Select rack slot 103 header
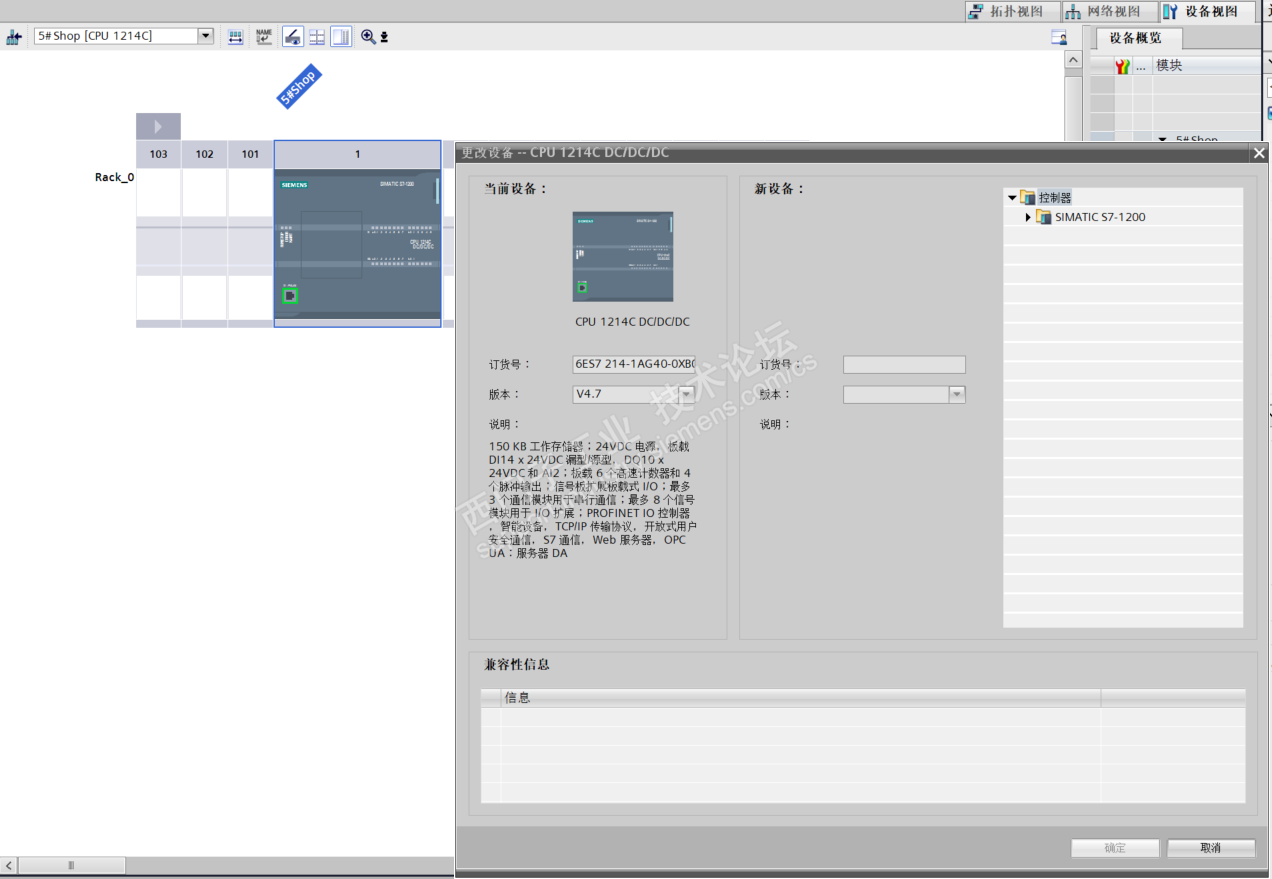This screenshot has height=879, width=1272. point(158,154)
